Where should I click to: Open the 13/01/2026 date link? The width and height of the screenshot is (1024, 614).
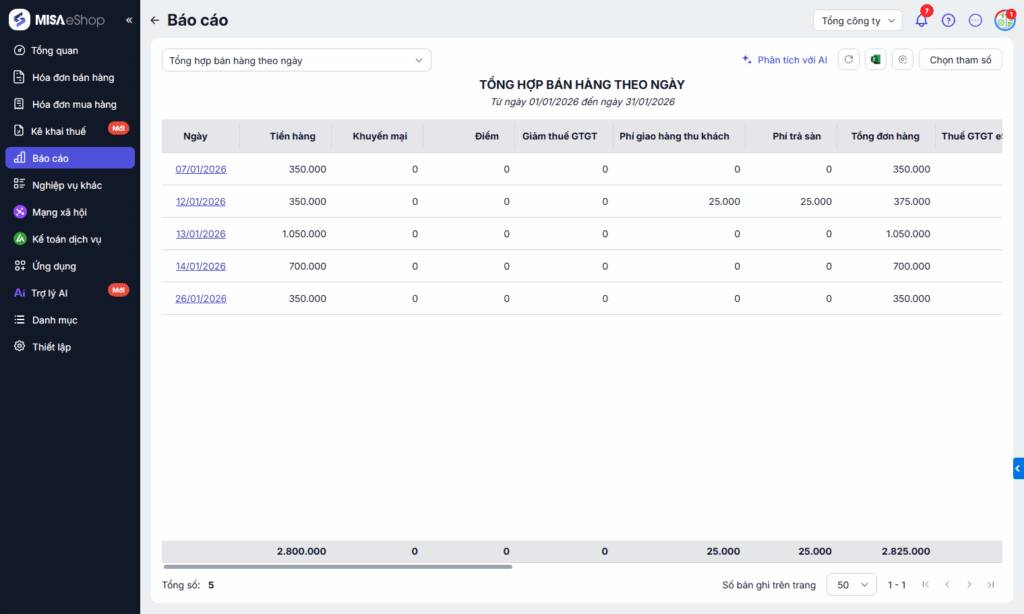[201, 234]
